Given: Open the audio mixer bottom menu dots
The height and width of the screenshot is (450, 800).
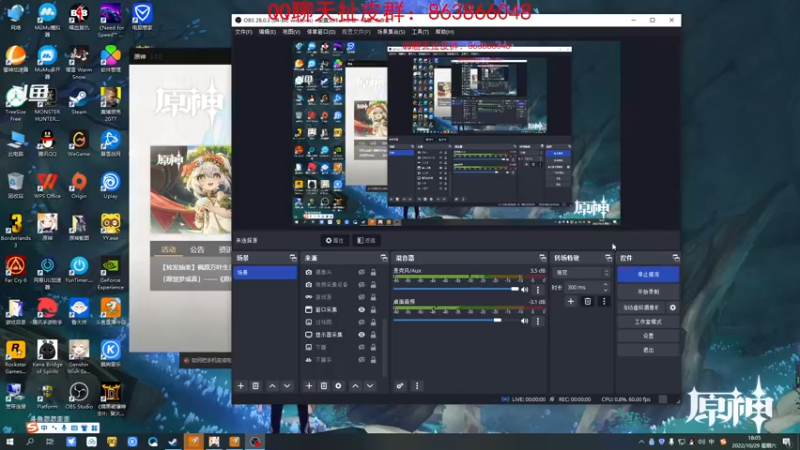Looking at the screenshot, I should [x=417, y=386].
